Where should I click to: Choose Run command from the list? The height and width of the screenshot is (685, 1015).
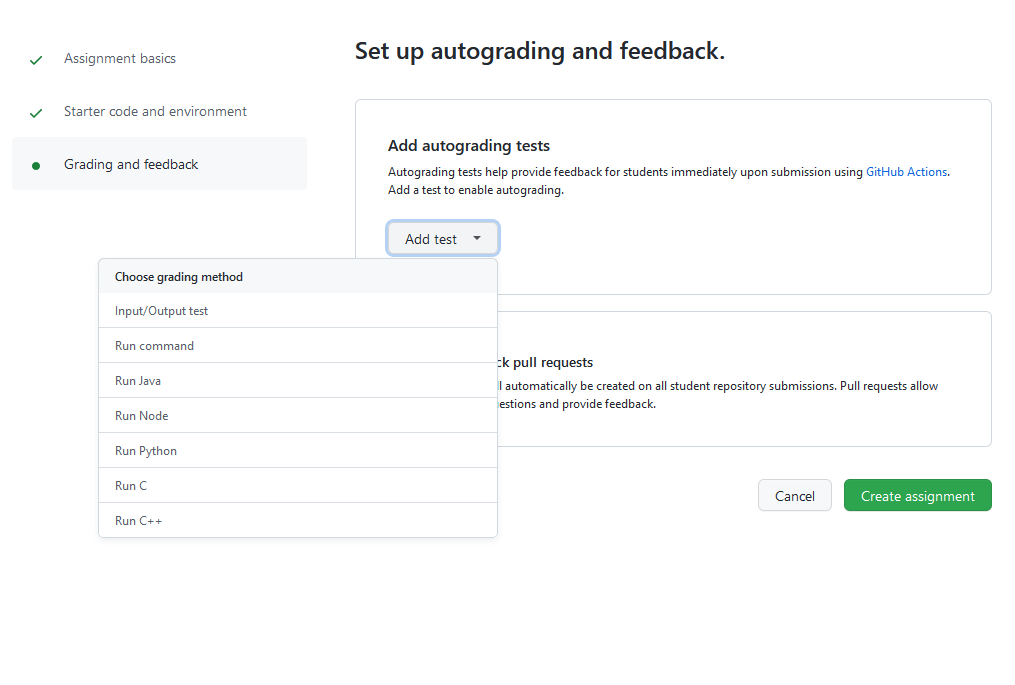pos(298,346)
